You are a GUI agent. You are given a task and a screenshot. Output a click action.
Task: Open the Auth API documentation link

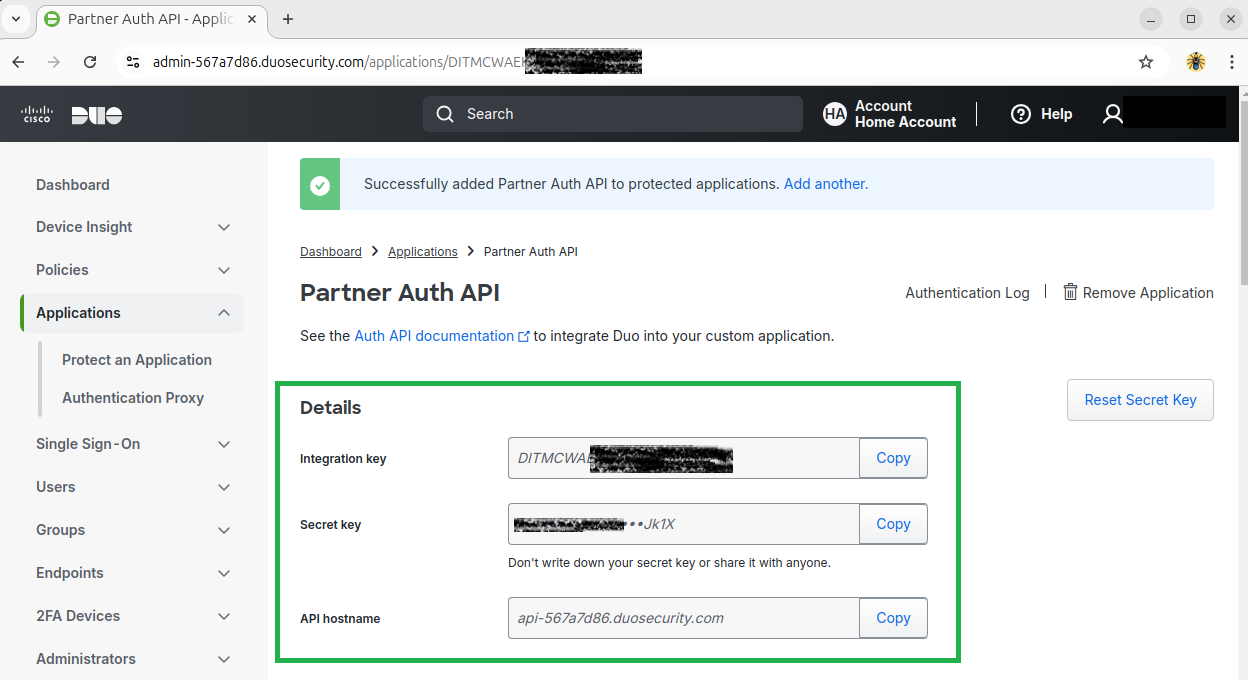(x=434, y=336)
